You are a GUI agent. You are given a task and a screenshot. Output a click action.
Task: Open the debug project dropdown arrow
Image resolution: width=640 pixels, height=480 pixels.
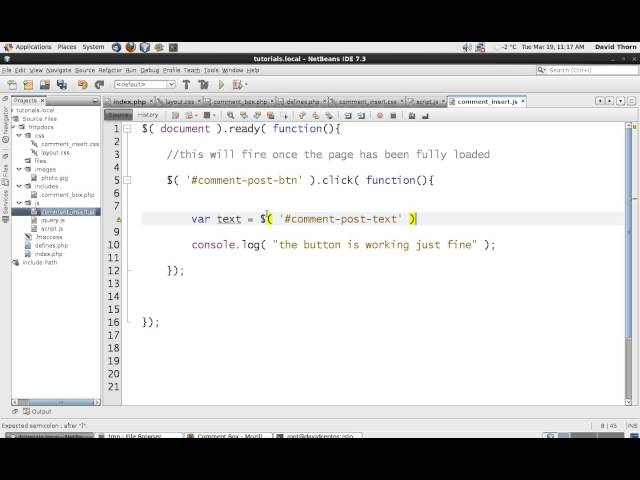coord(246,85)
